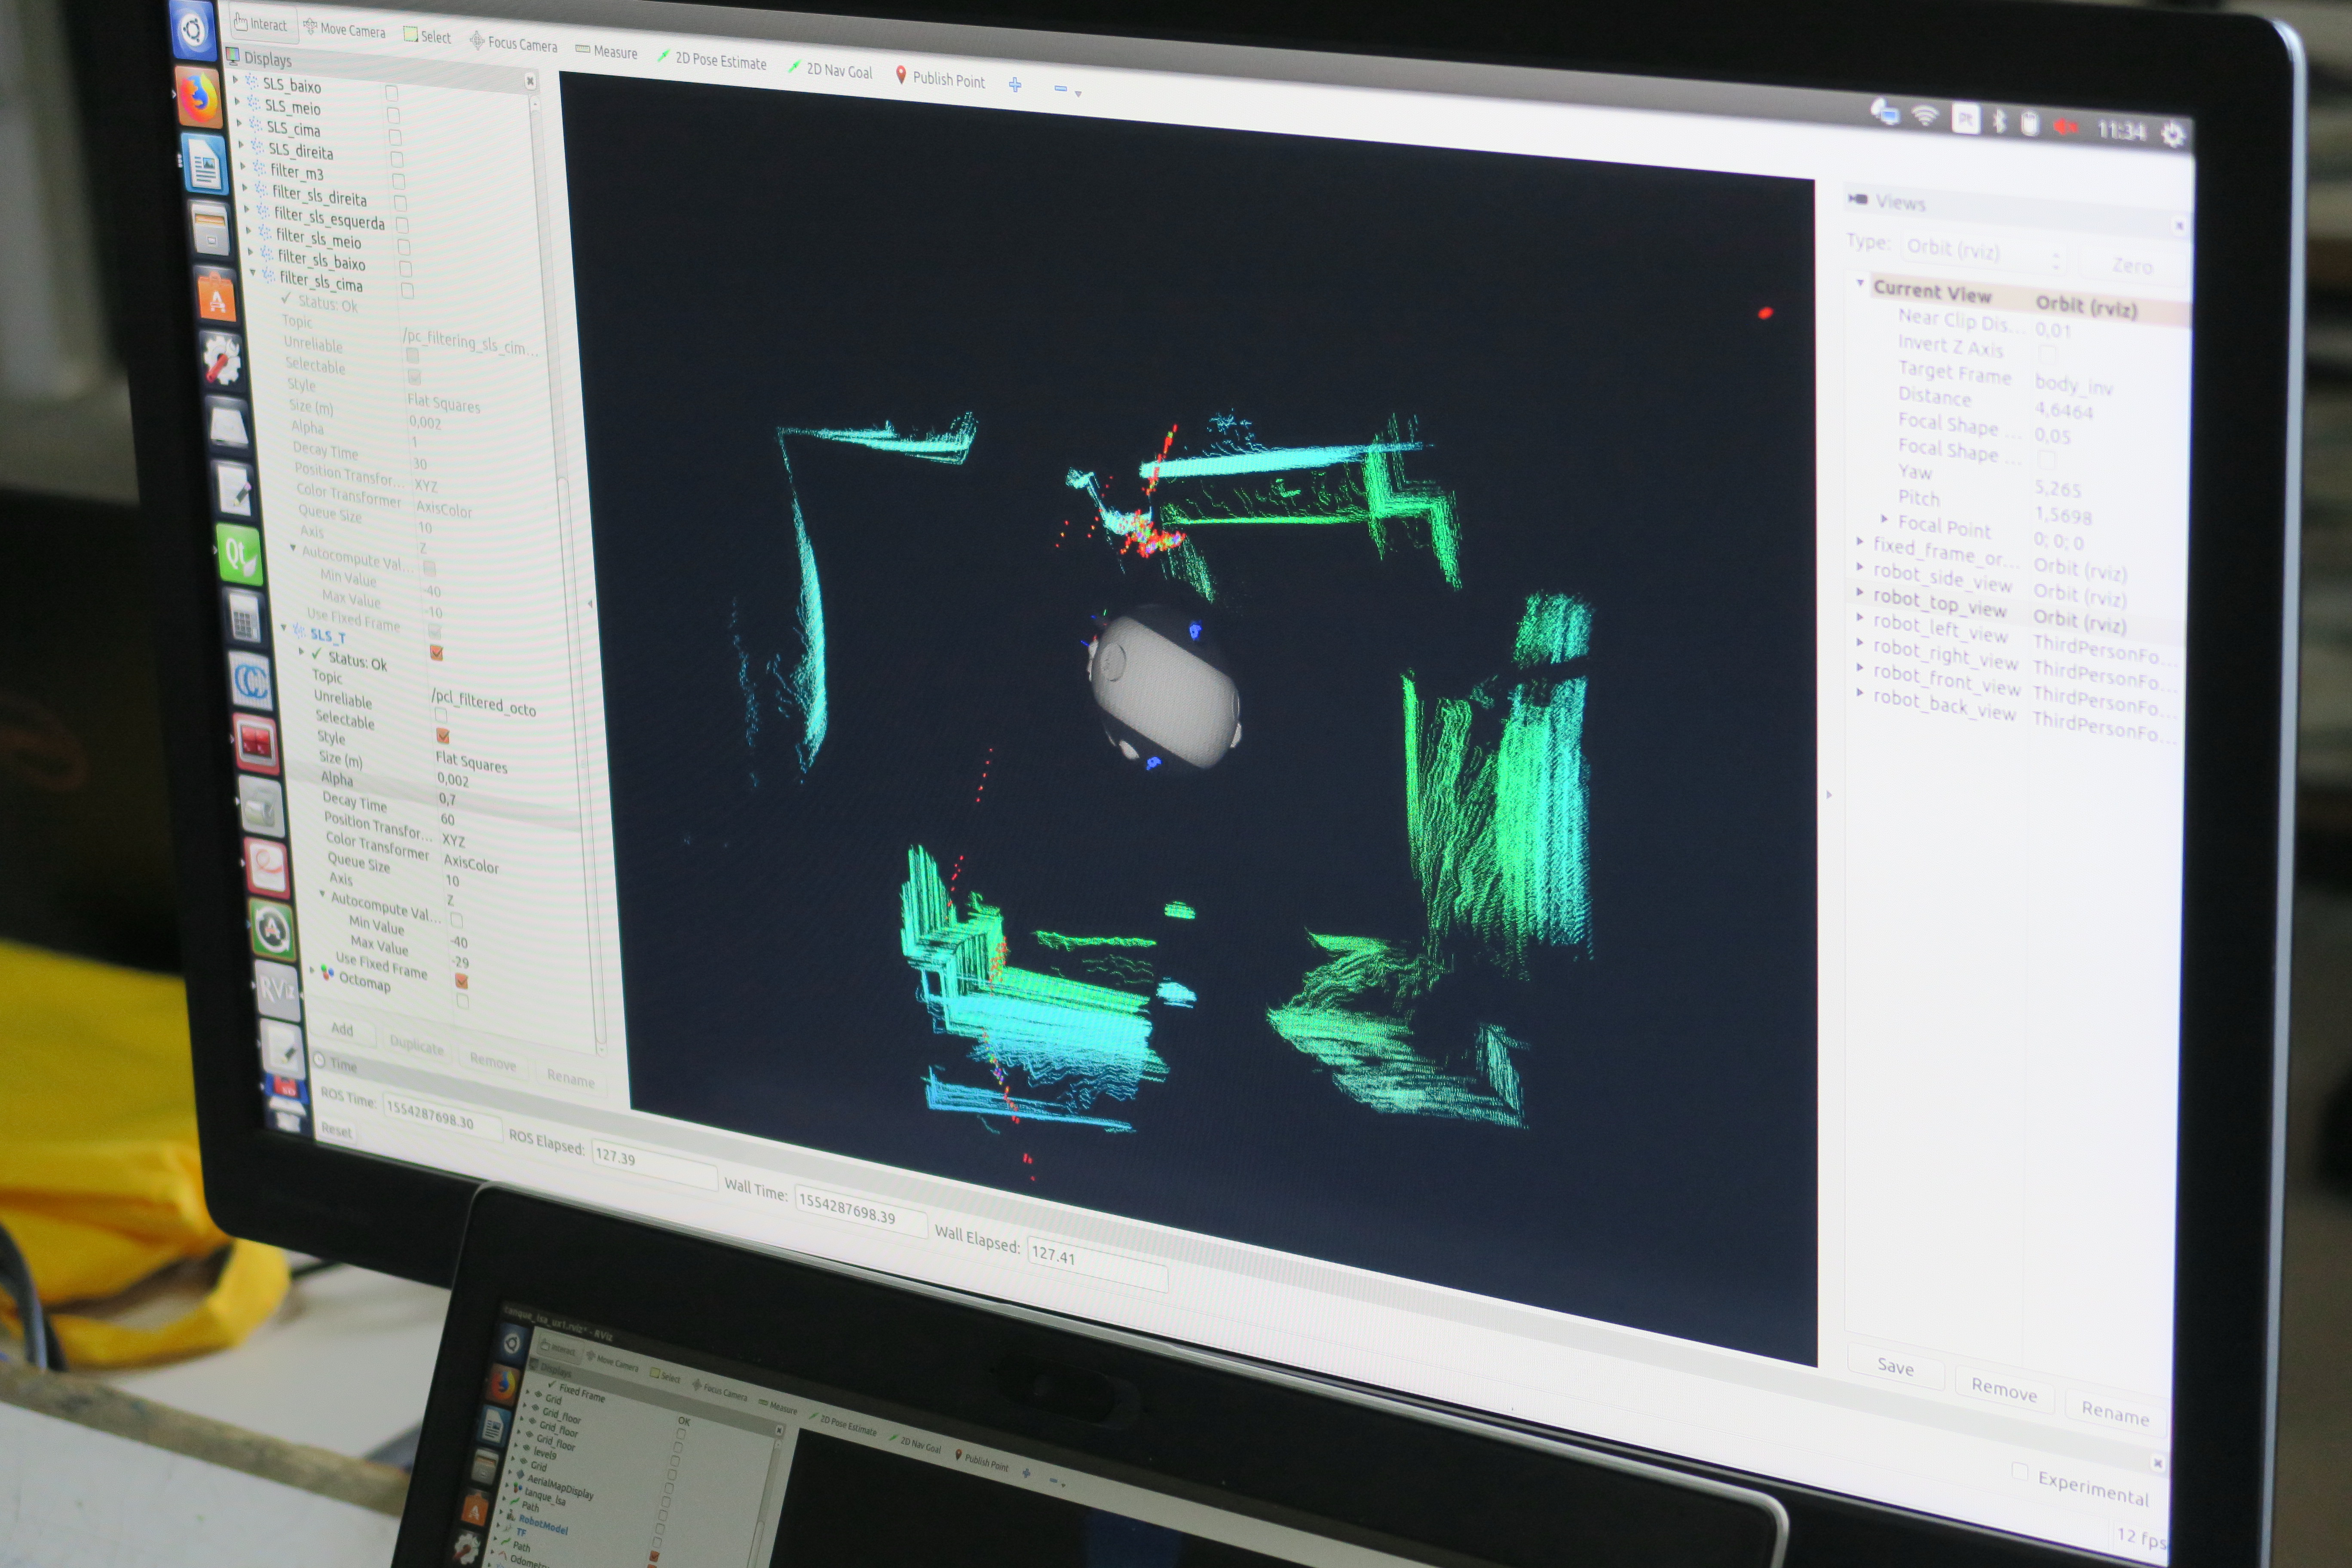Screen dimensions: 2352x1568
Task: Toggle the filter_sls_cima display checkbox
Action: click(407, 290)
